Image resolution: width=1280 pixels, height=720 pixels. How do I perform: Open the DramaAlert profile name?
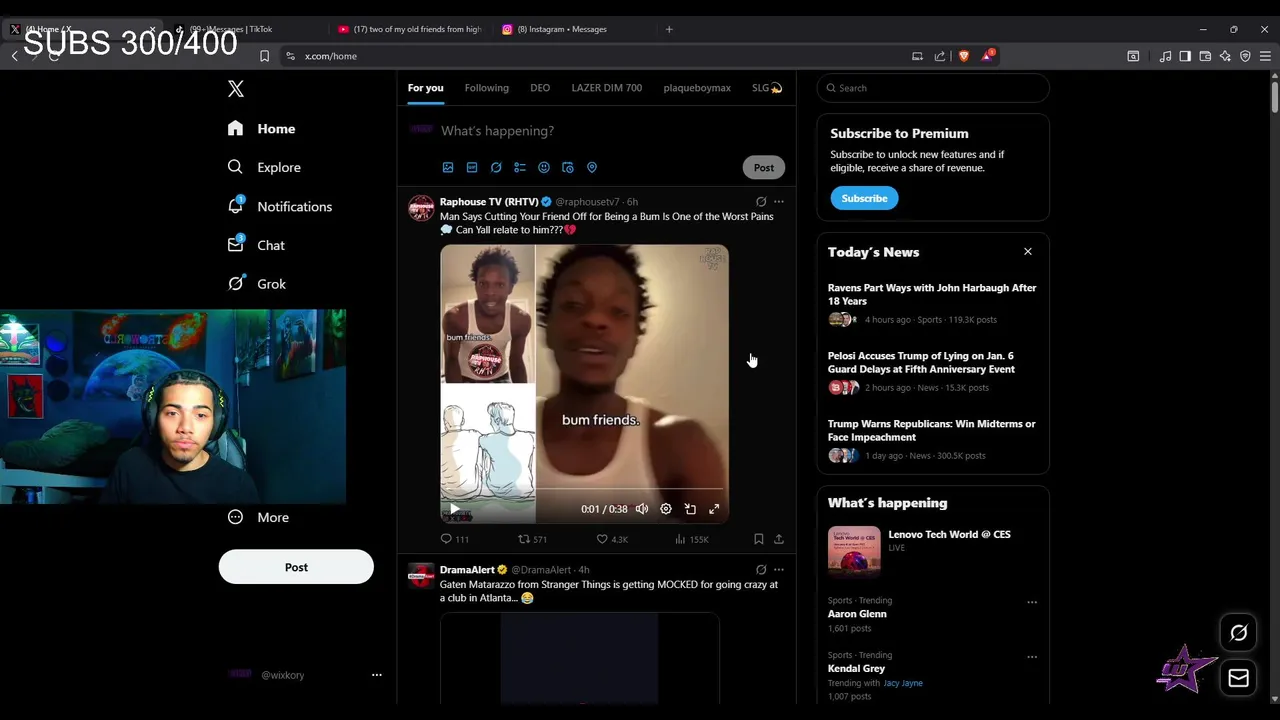click(467, 570)
